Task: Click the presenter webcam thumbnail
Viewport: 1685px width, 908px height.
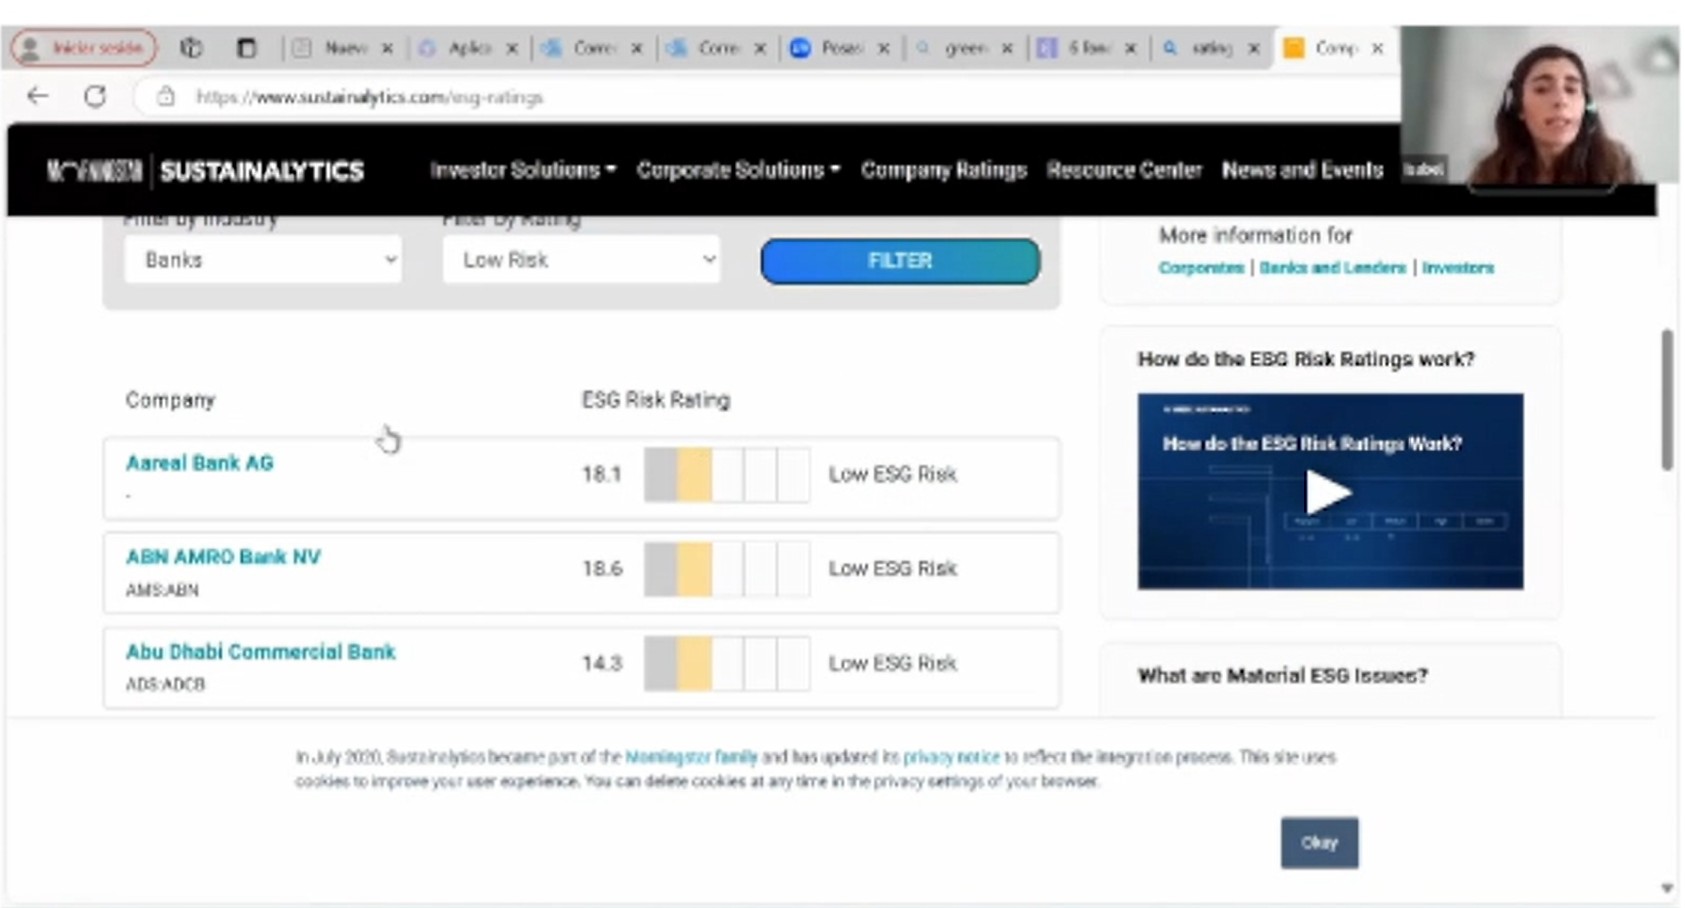Action: point(1540,105)
